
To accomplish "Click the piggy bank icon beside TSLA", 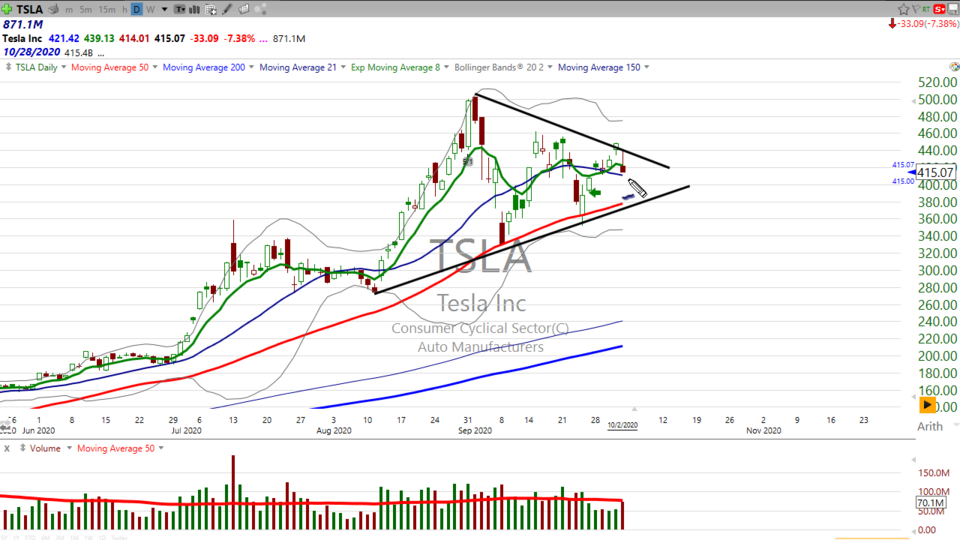I will coord(54,9).
